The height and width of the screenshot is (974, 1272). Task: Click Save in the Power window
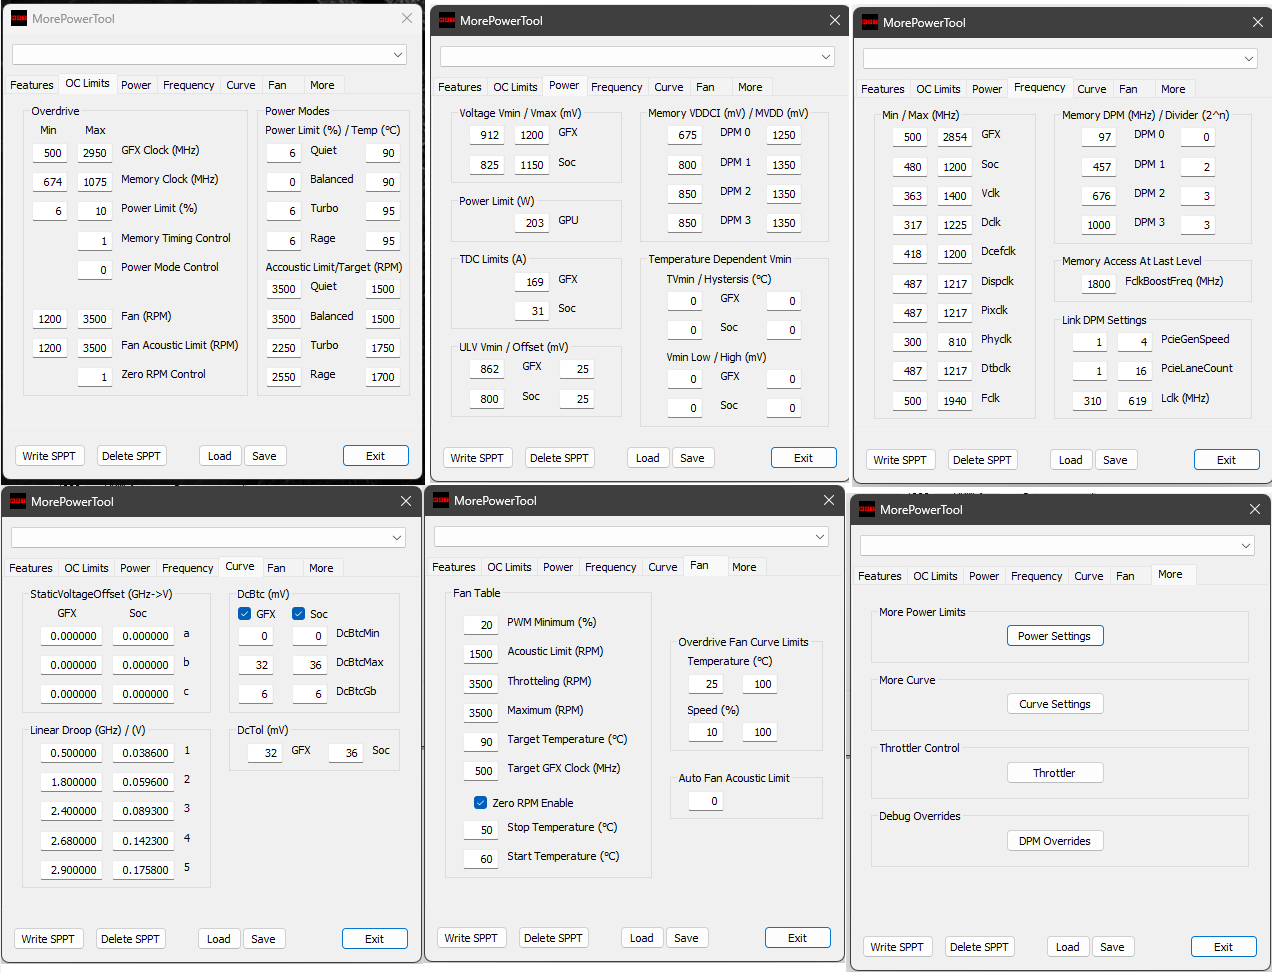pyautogui.click(x=692, y=458)
